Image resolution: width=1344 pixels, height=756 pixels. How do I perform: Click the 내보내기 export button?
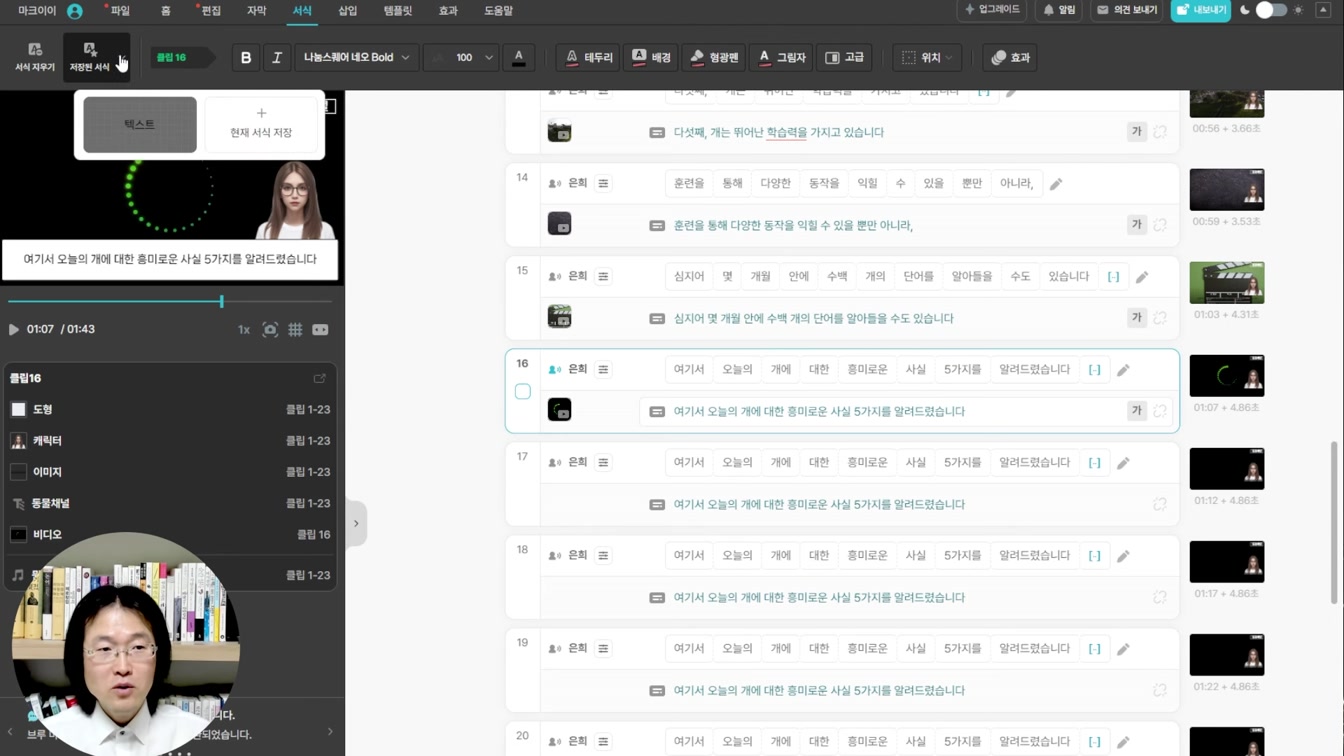point(1201,10)
